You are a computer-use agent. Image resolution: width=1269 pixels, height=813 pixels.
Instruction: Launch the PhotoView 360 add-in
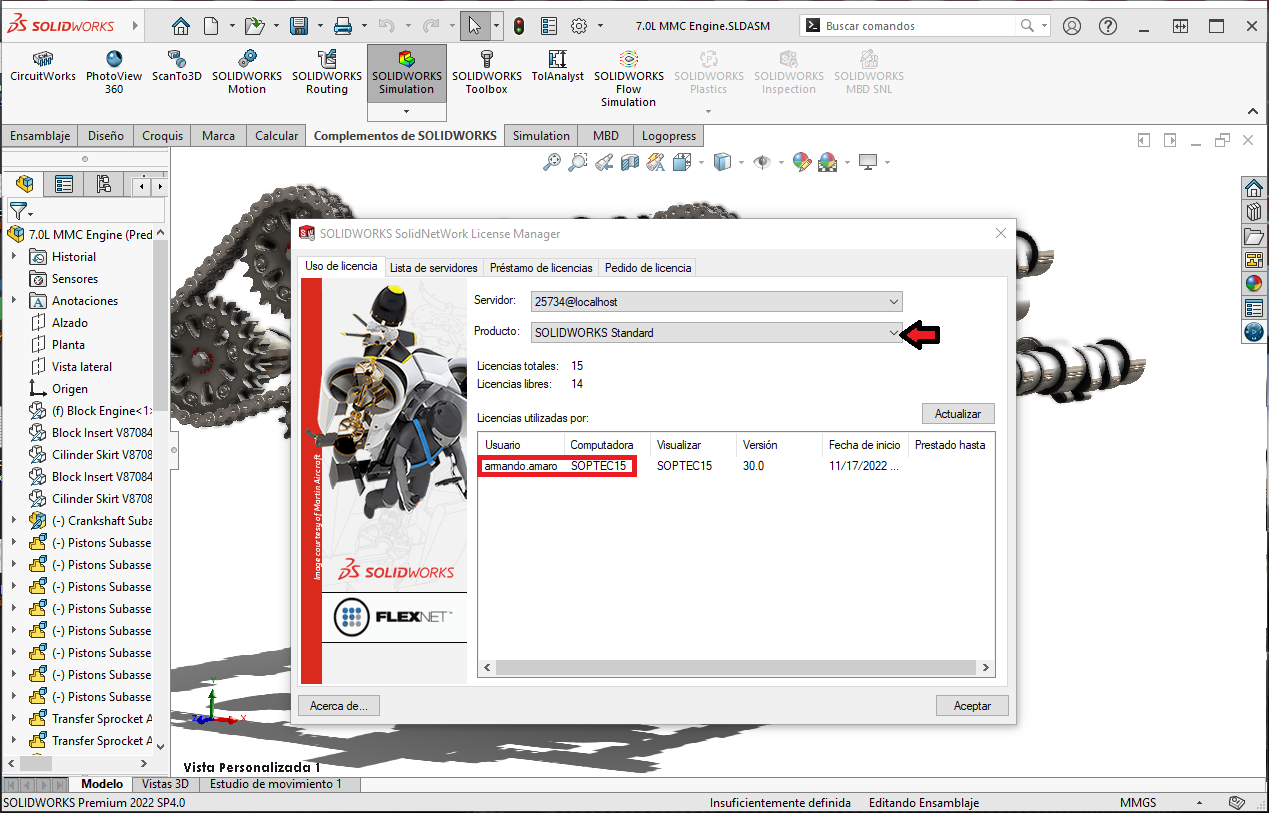(114, 74)
